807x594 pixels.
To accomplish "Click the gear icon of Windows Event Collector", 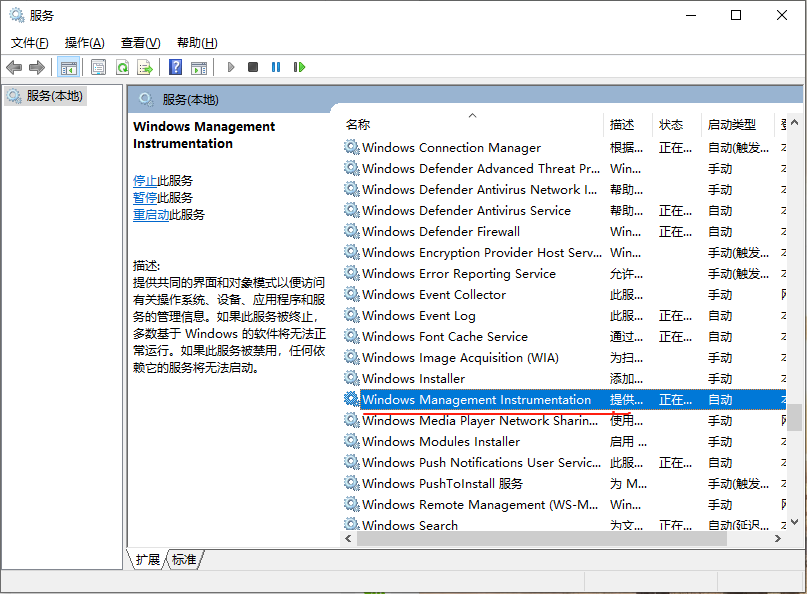I will click(352, 294).
